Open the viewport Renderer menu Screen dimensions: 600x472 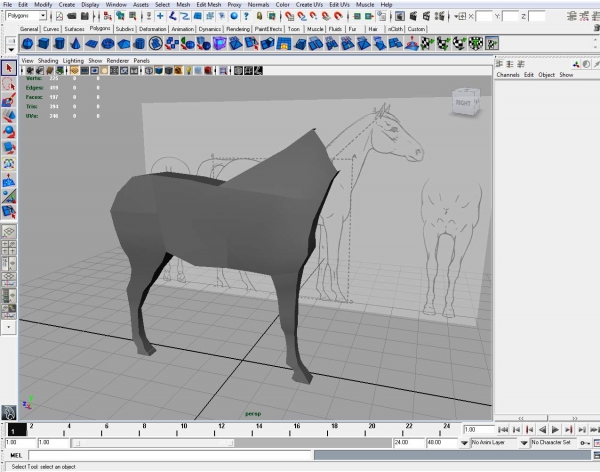117,60
